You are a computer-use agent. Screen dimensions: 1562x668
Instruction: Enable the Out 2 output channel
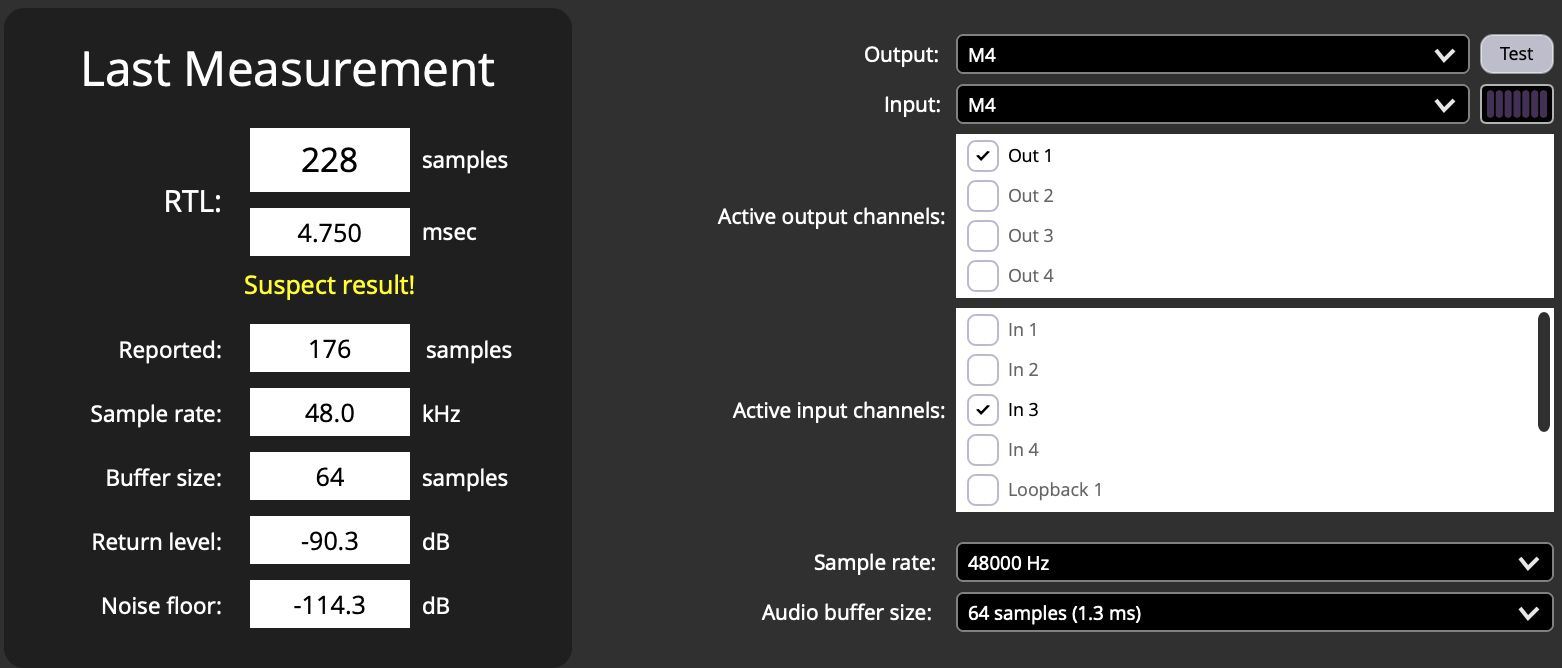(983, 196)
